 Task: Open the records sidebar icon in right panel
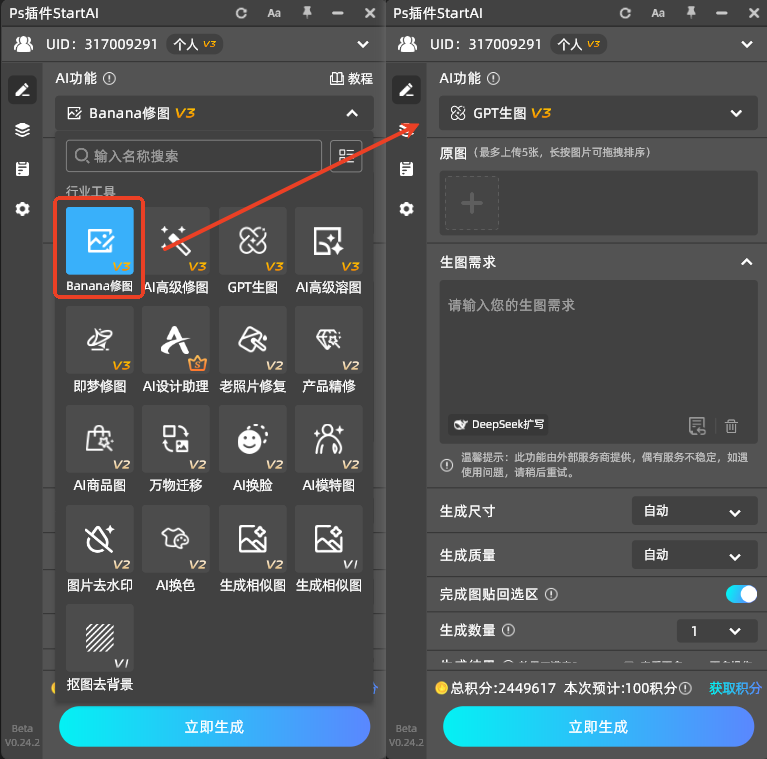[x=406, y=169]
